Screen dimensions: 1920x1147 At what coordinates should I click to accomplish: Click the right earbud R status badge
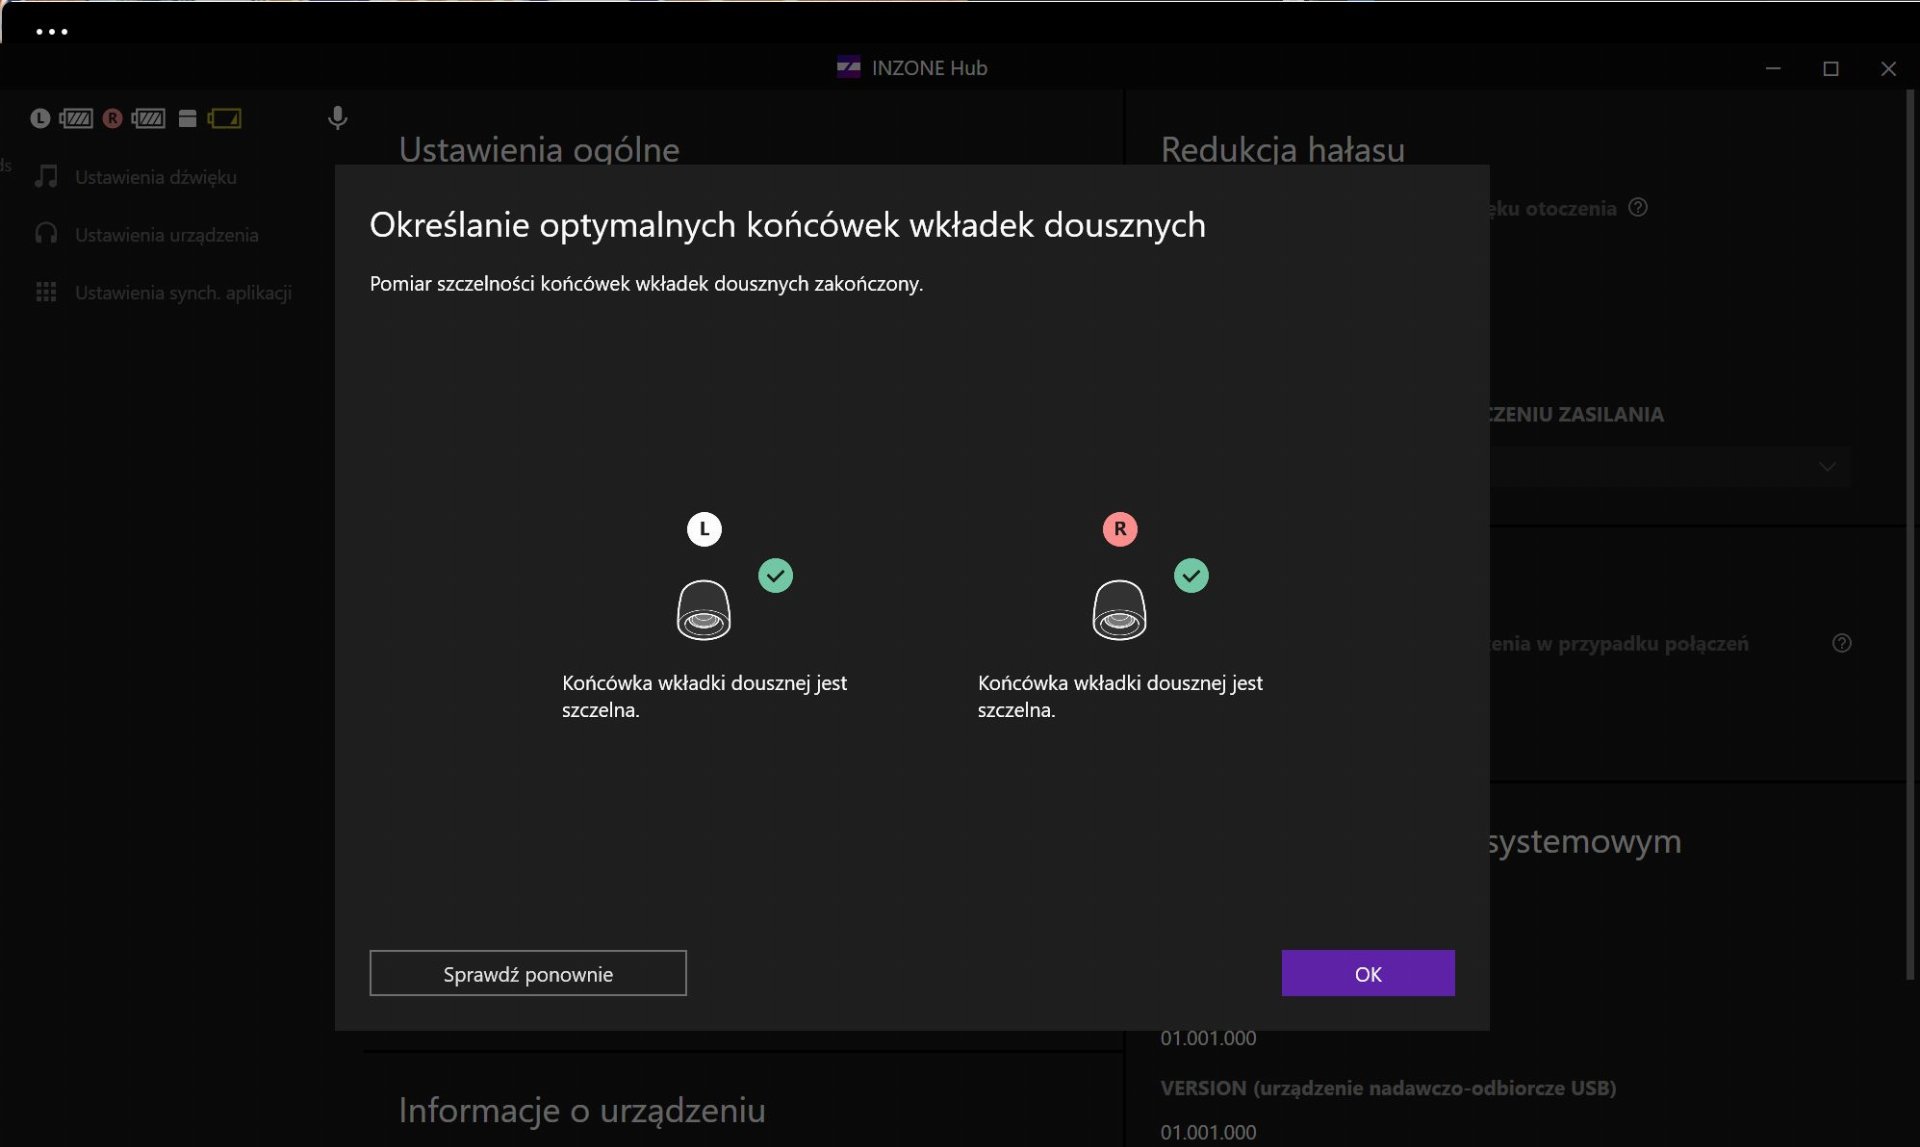112,119
